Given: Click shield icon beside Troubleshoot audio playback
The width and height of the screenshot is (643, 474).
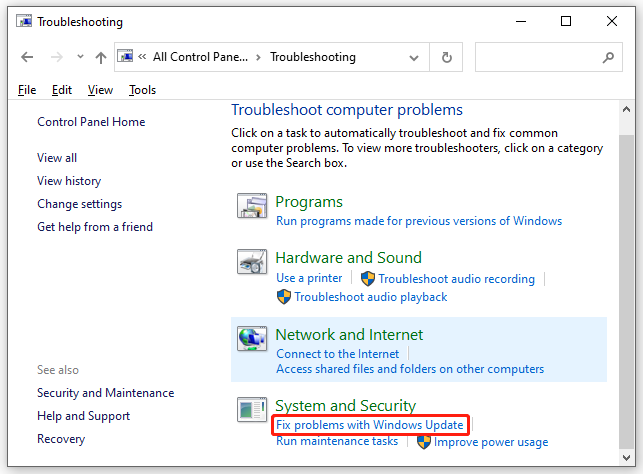Looking at the screenshot, I should 284,297.
